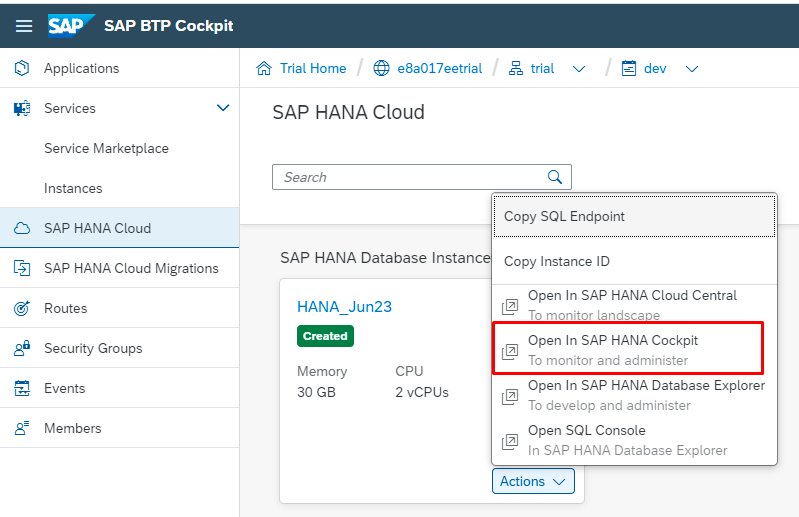The height and width of the screenshot is (517, 799).
Task: Select SAP HANA Cloud sidebar item
Action: coord(119,228)
